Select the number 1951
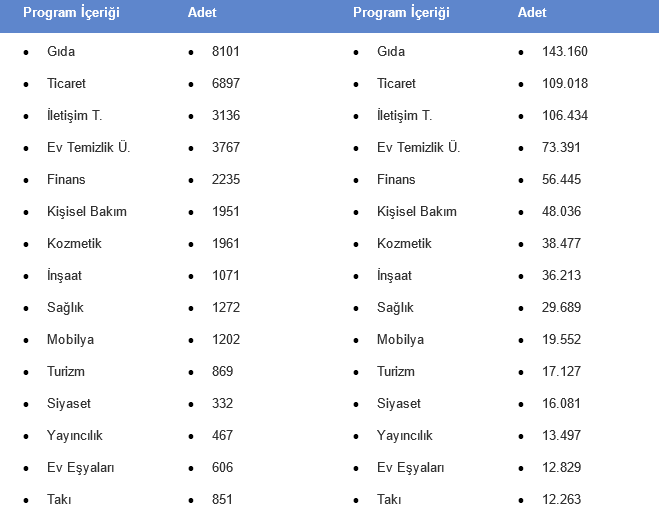Image resolution: width=659 pixels, height=530 pixels. (226, 211)
